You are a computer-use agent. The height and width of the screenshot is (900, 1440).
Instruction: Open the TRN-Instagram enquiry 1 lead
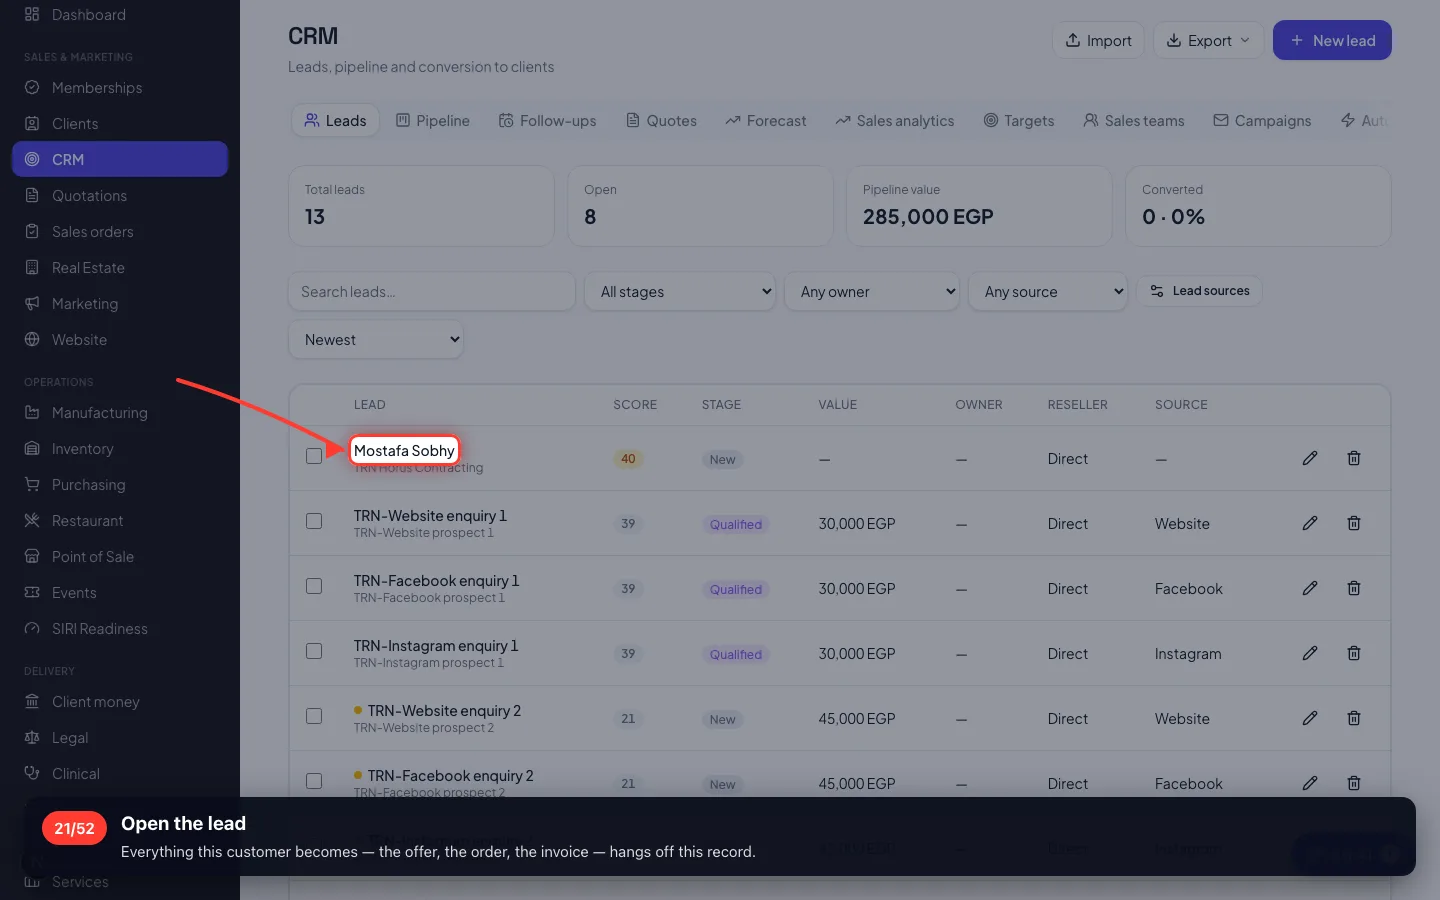pos(436,646)
